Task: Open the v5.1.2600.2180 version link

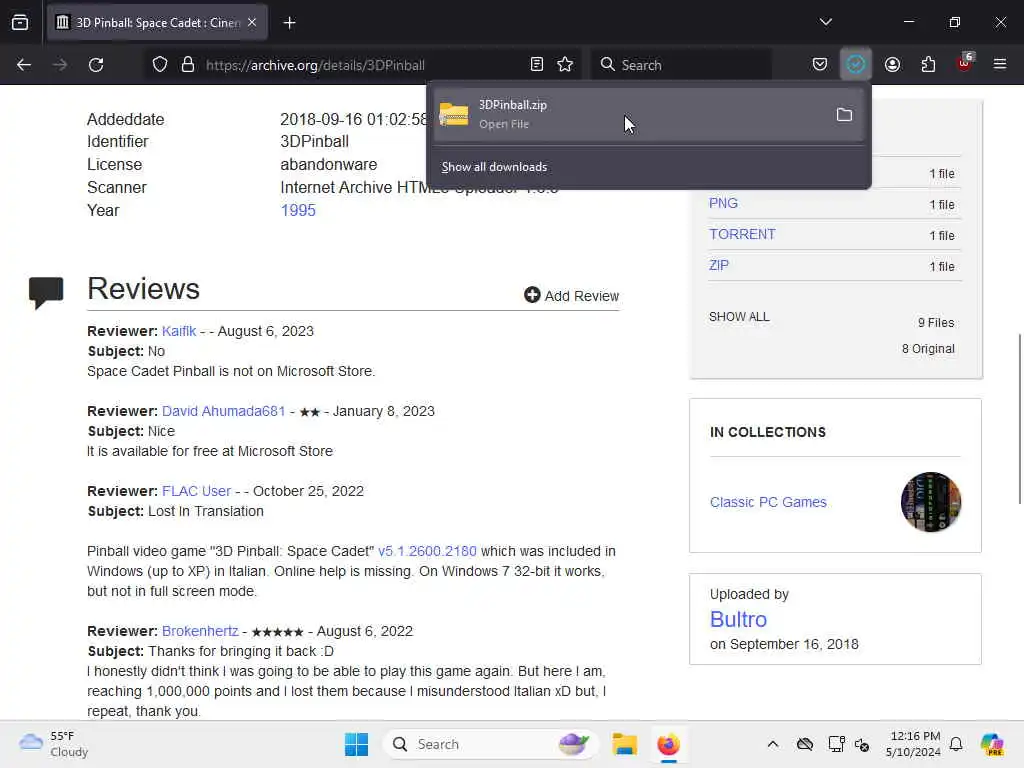Action: [427, 551]
